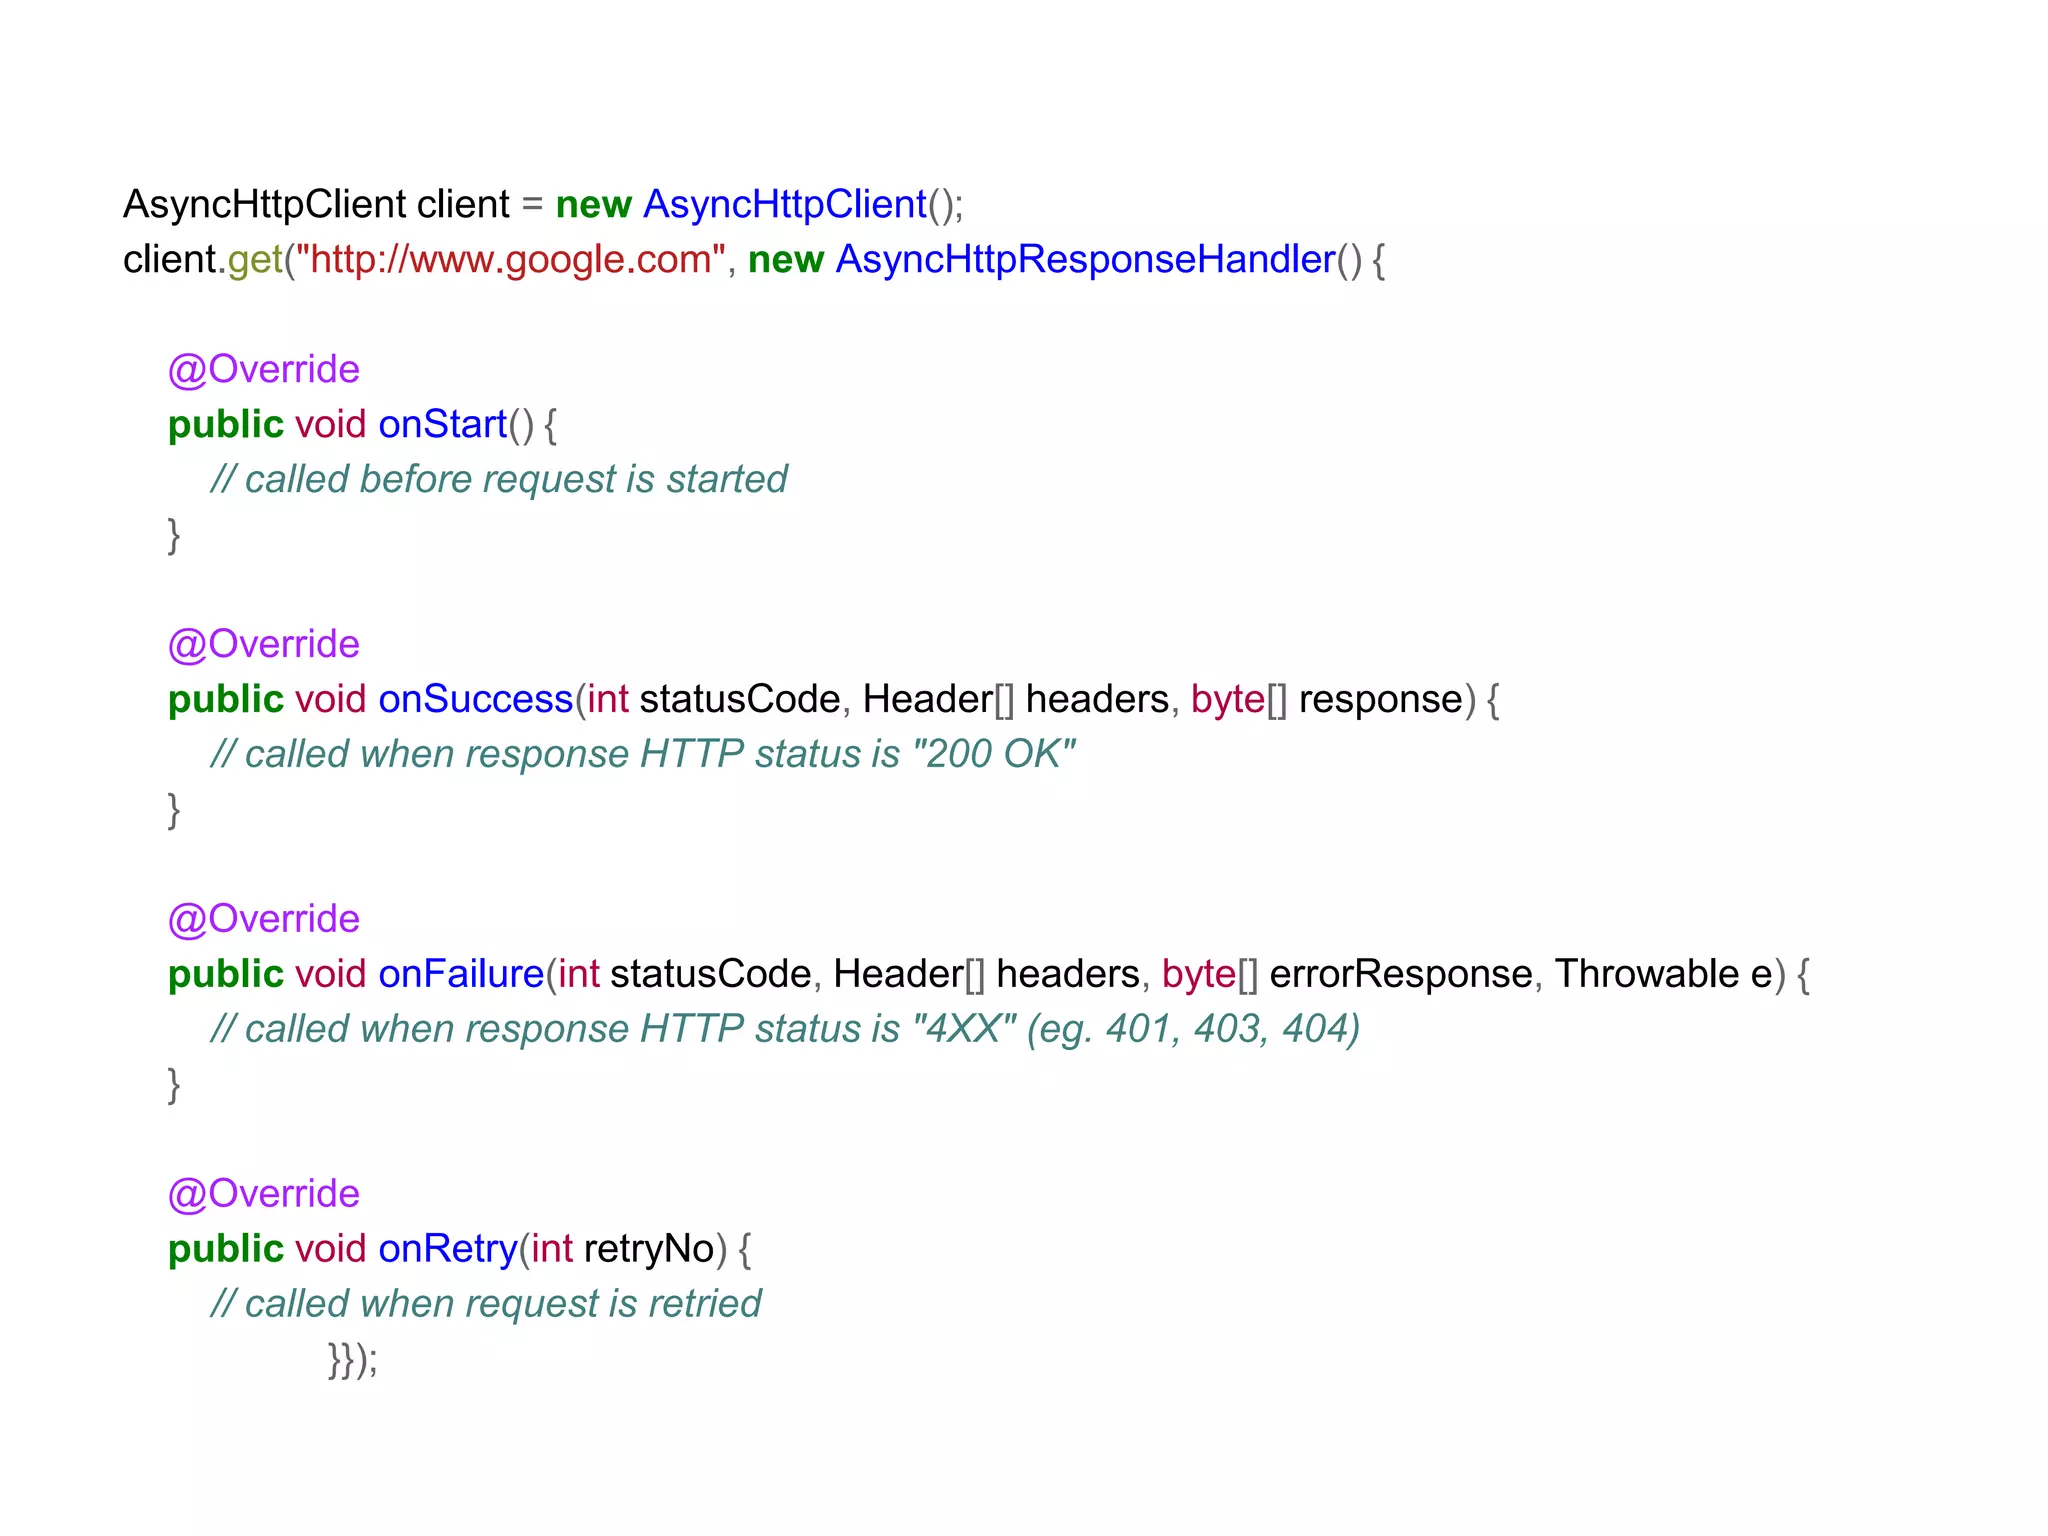The image size is (2048, 1536).
Task: Click the comment mentioning "200 OK"
Action: click(643, 755)
